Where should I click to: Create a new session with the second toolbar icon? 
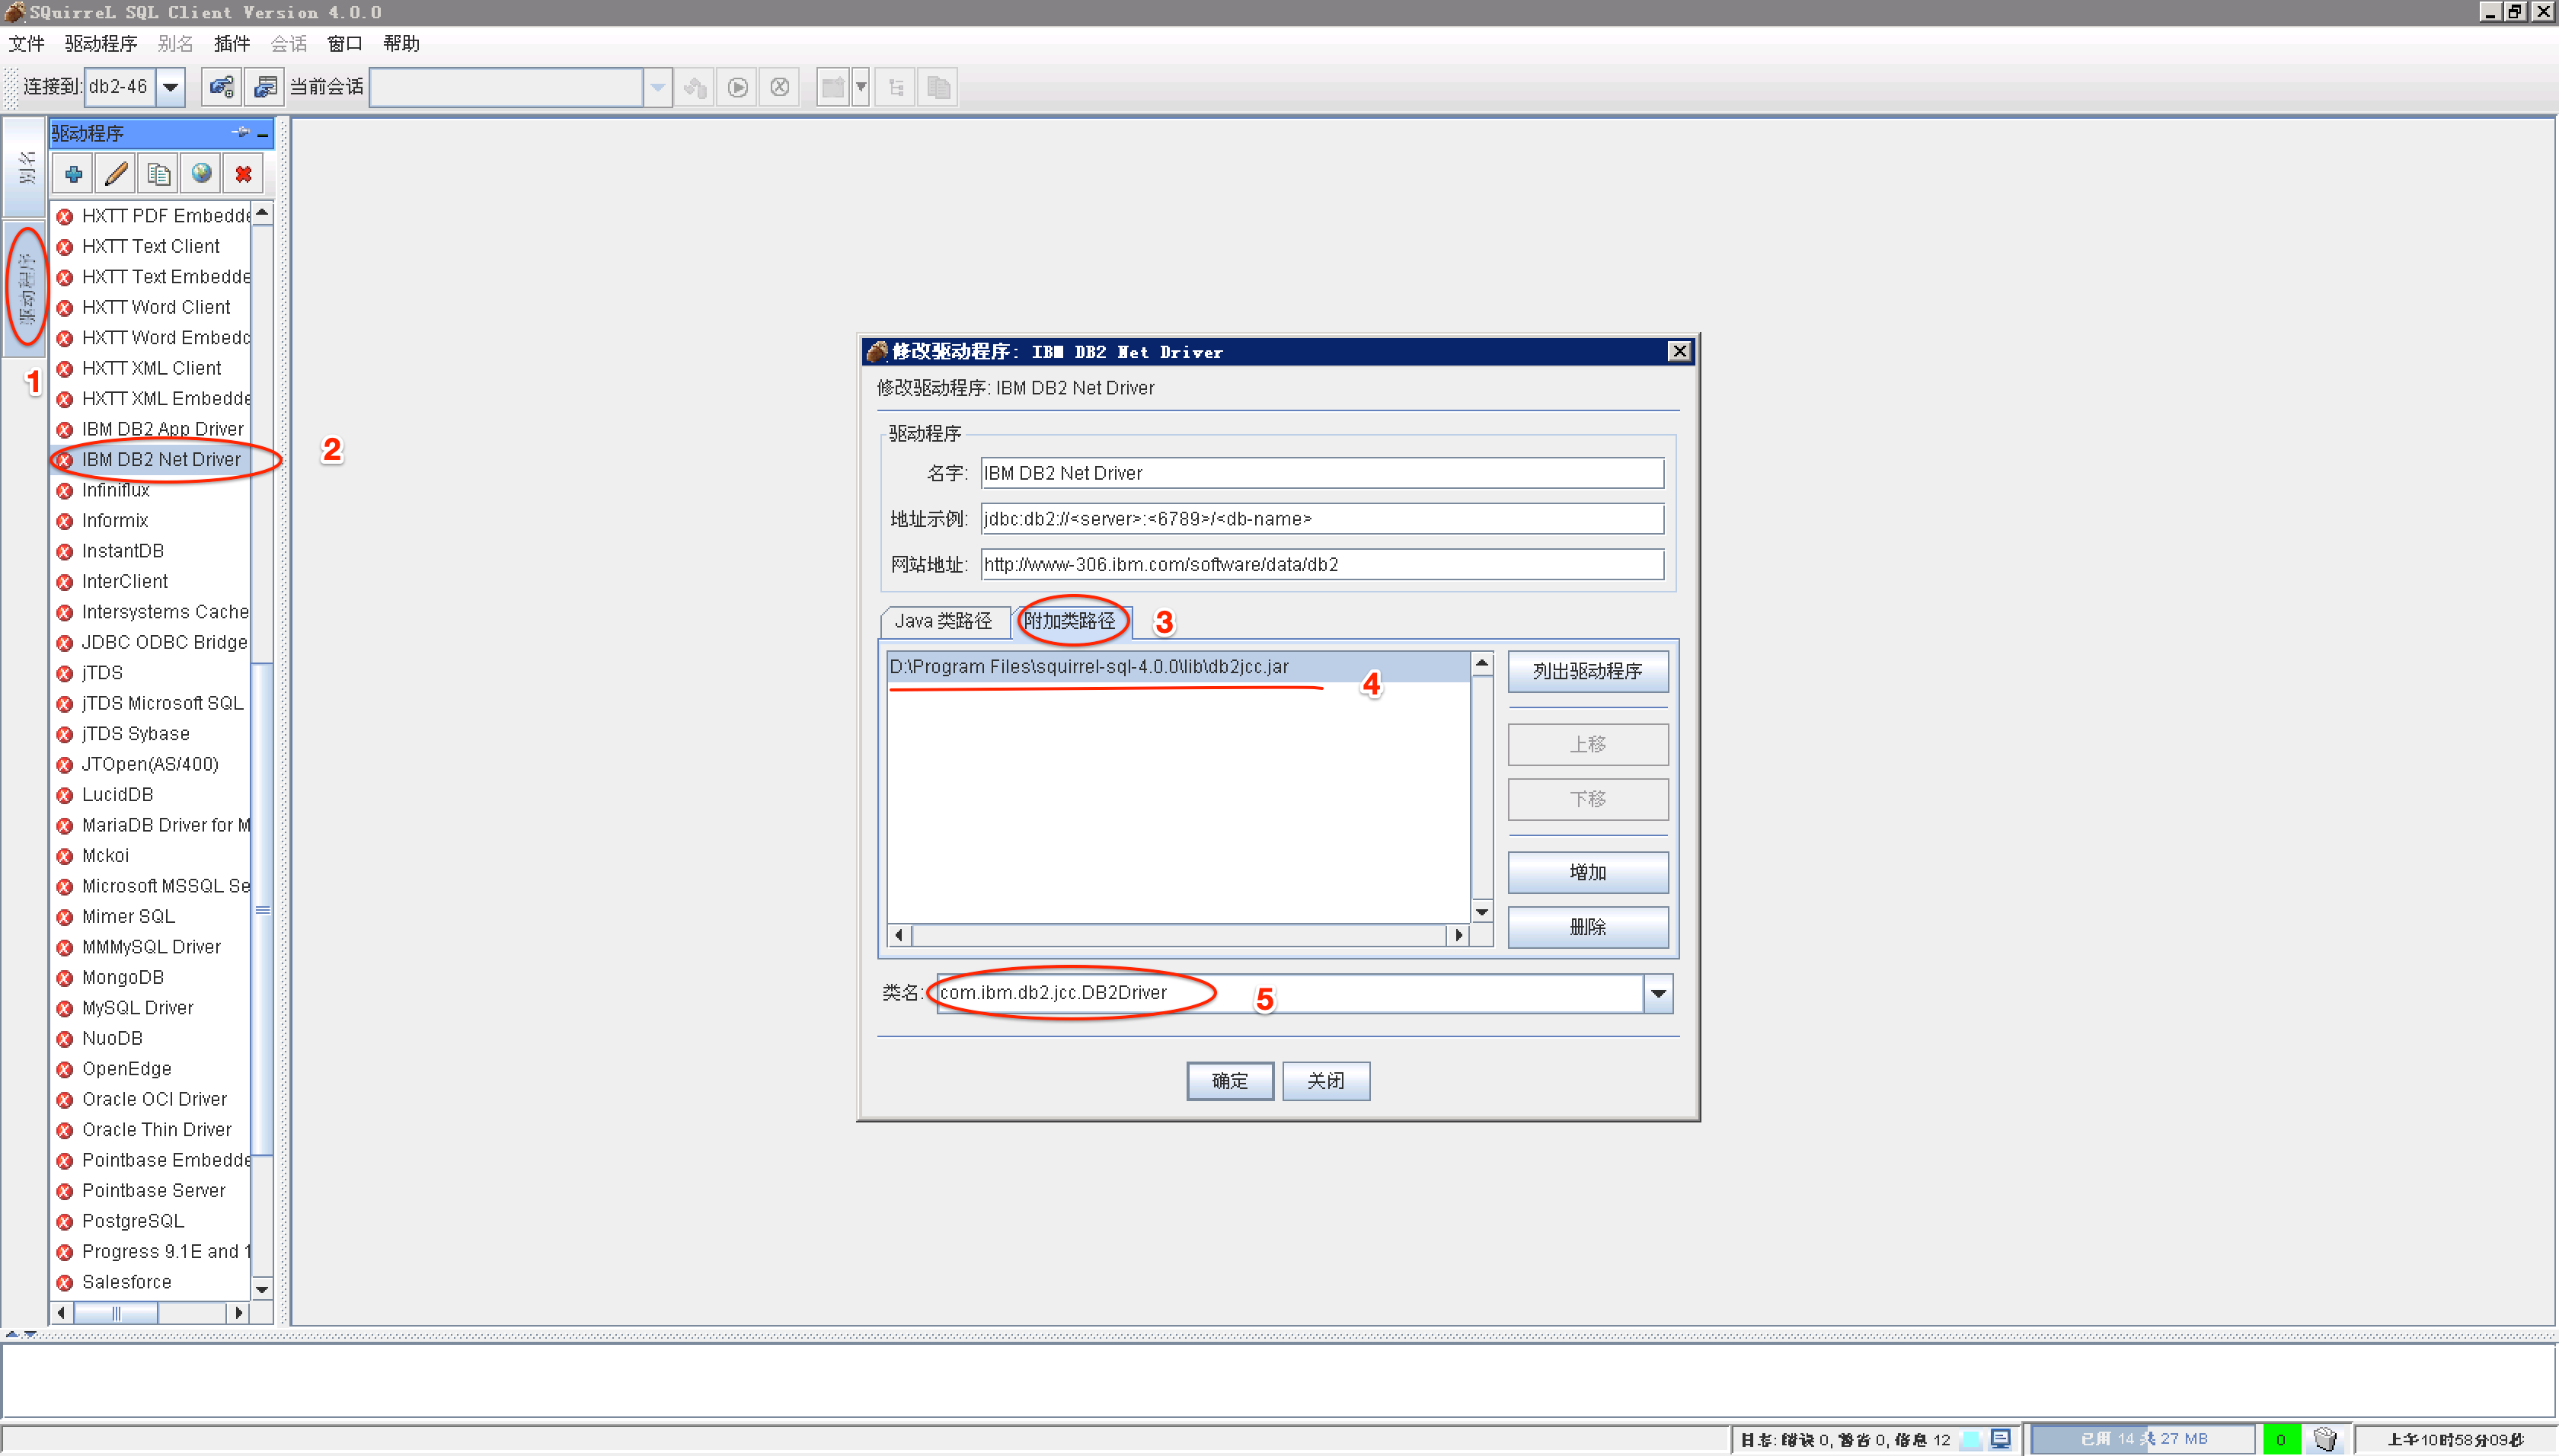click(x=263, y=86)
